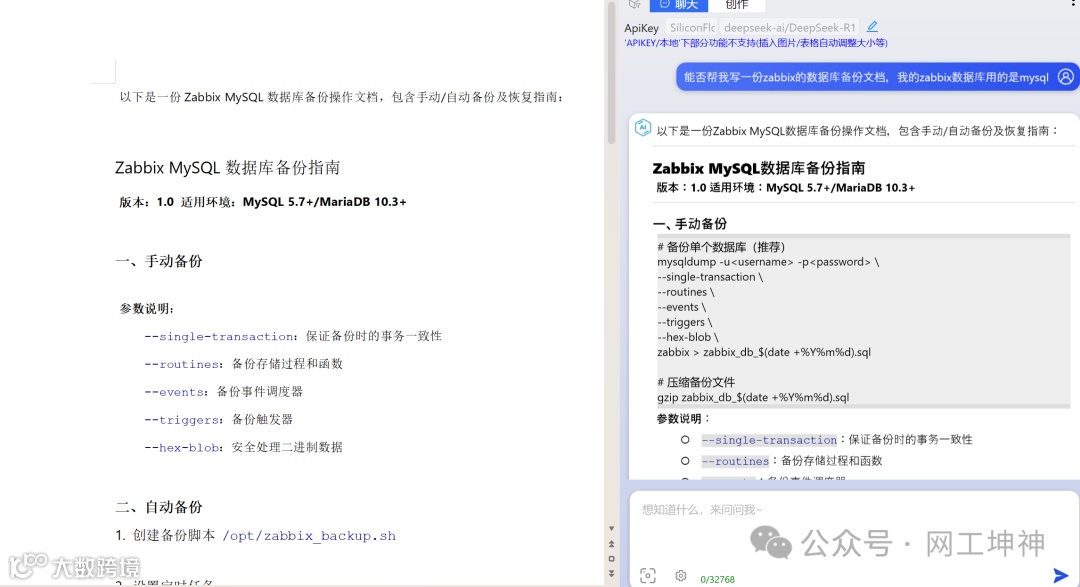Open the user avatar icon in the message

click(x=1066, y=76)
